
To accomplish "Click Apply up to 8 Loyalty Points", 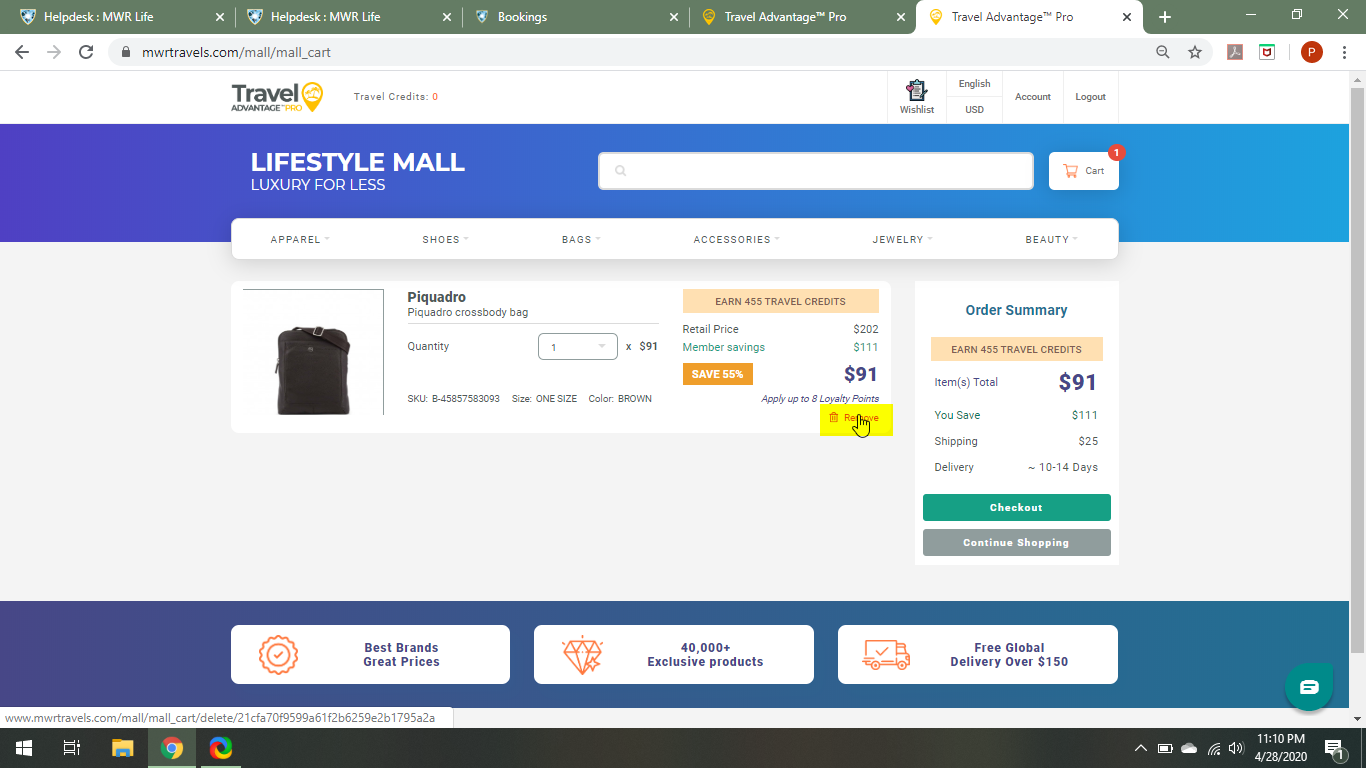I will [x=820, y=399].
